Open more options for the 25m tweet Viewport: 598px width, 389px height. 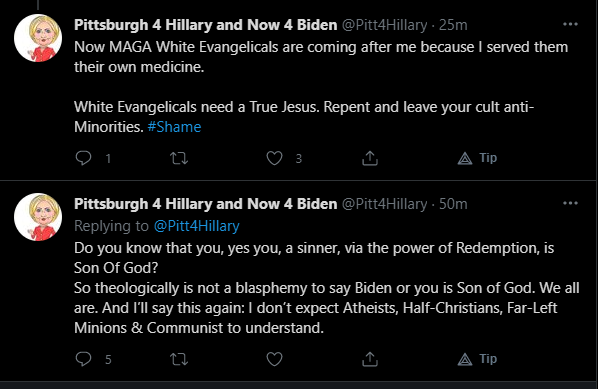click(570, 24)
